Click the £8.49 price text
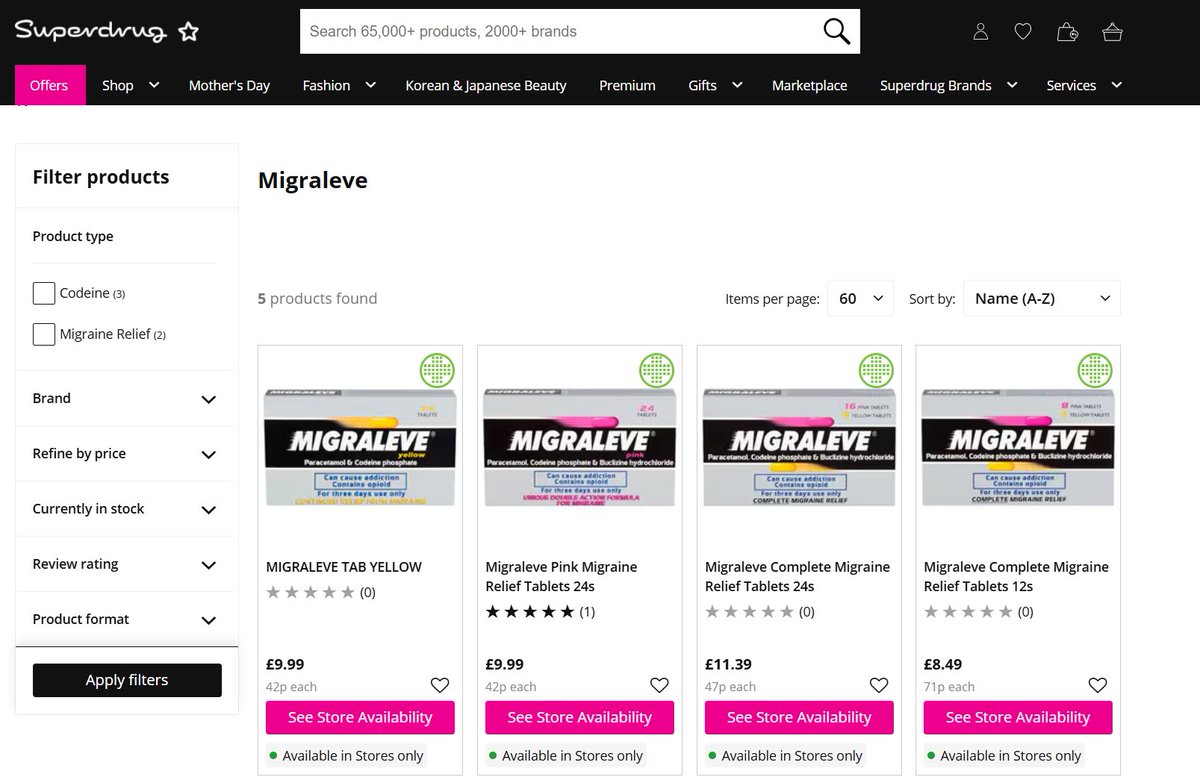The height and width of the screenshot is (780, 1200). click(943, 664)
